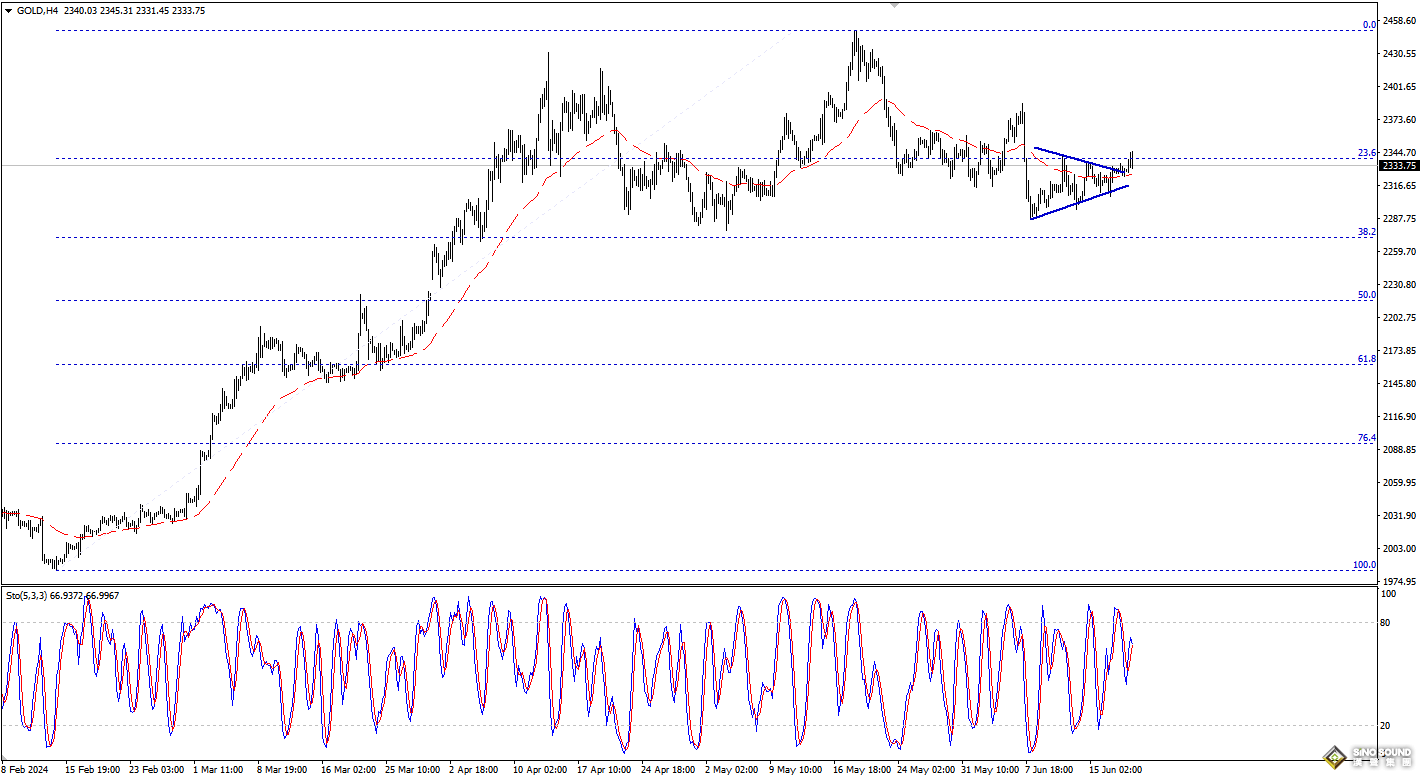
Task: Click the 23.6 Fibonacci level label
Action: pyautogui.click(x=1367, y=153)
